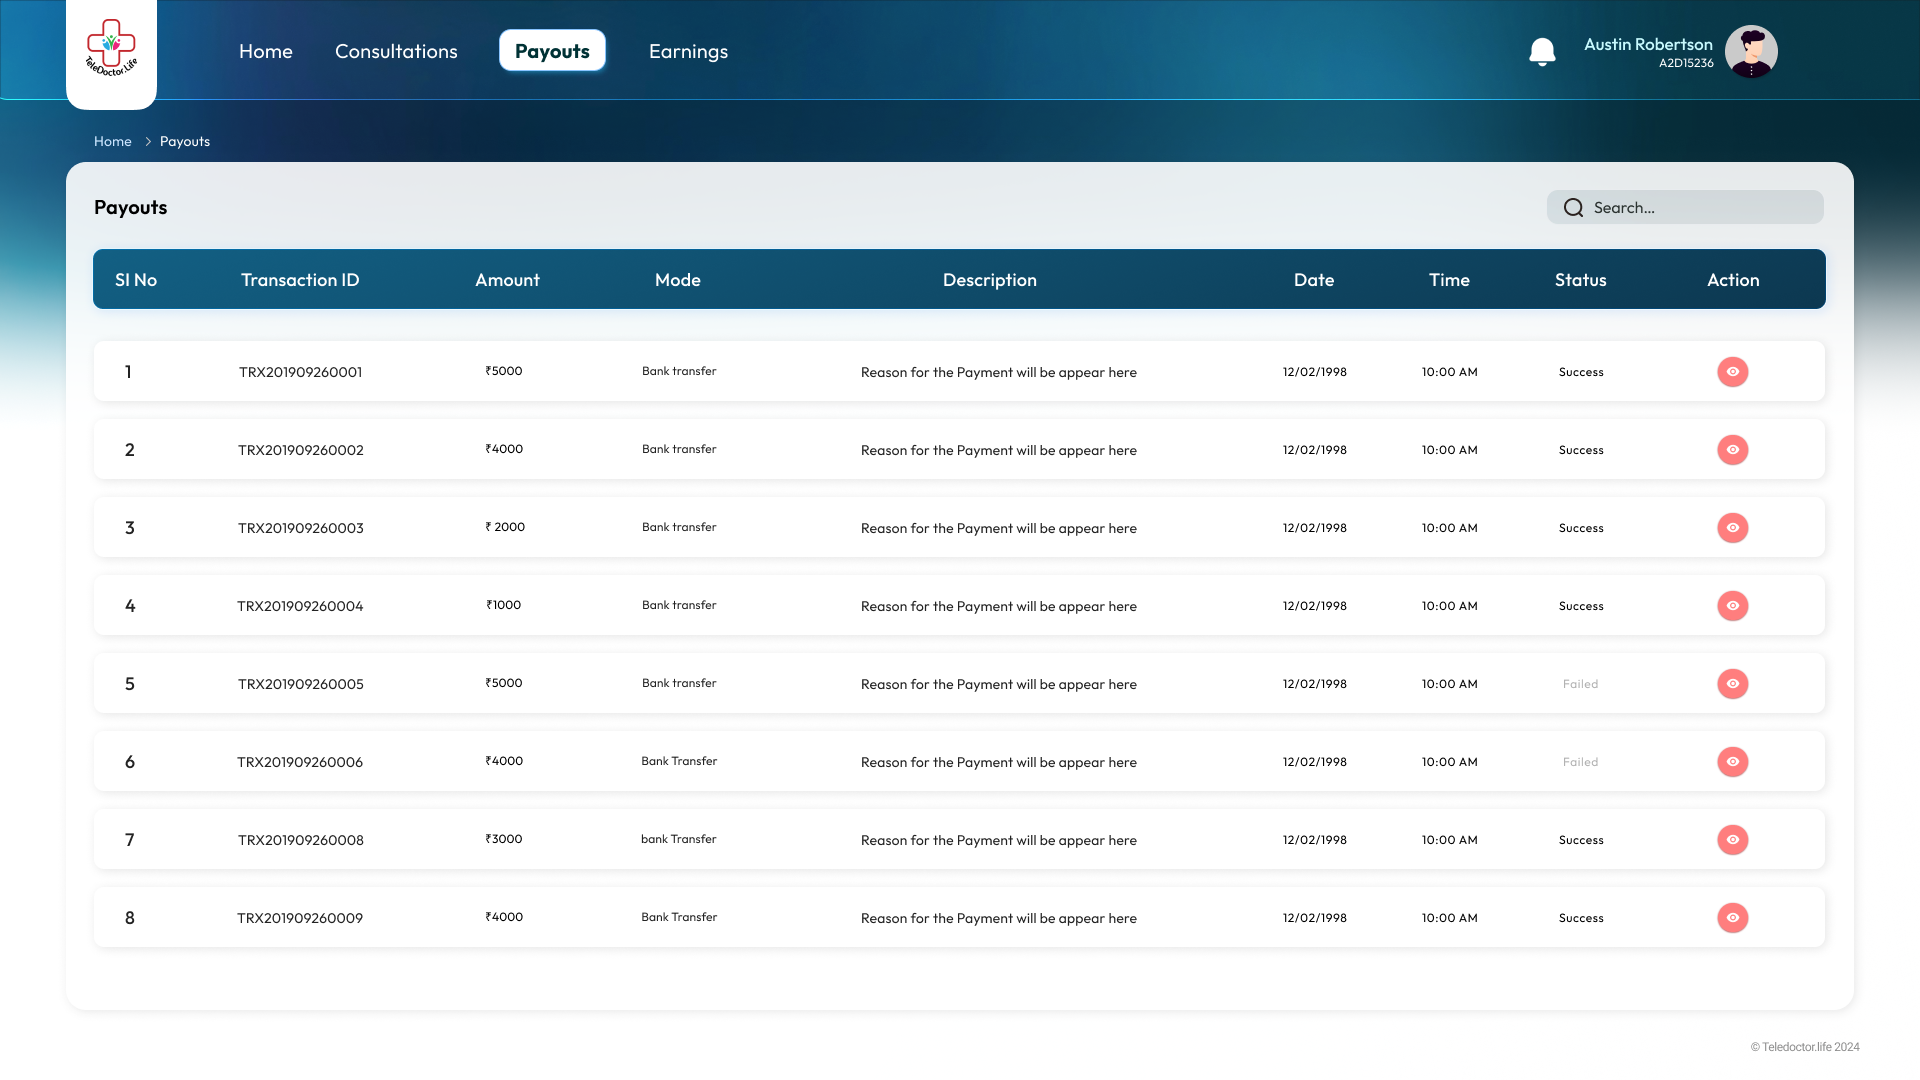The width and height of the screenshot is (1920, 1080).
Task: Select transaction ID TRX201909260001
Action: point(300,372)
